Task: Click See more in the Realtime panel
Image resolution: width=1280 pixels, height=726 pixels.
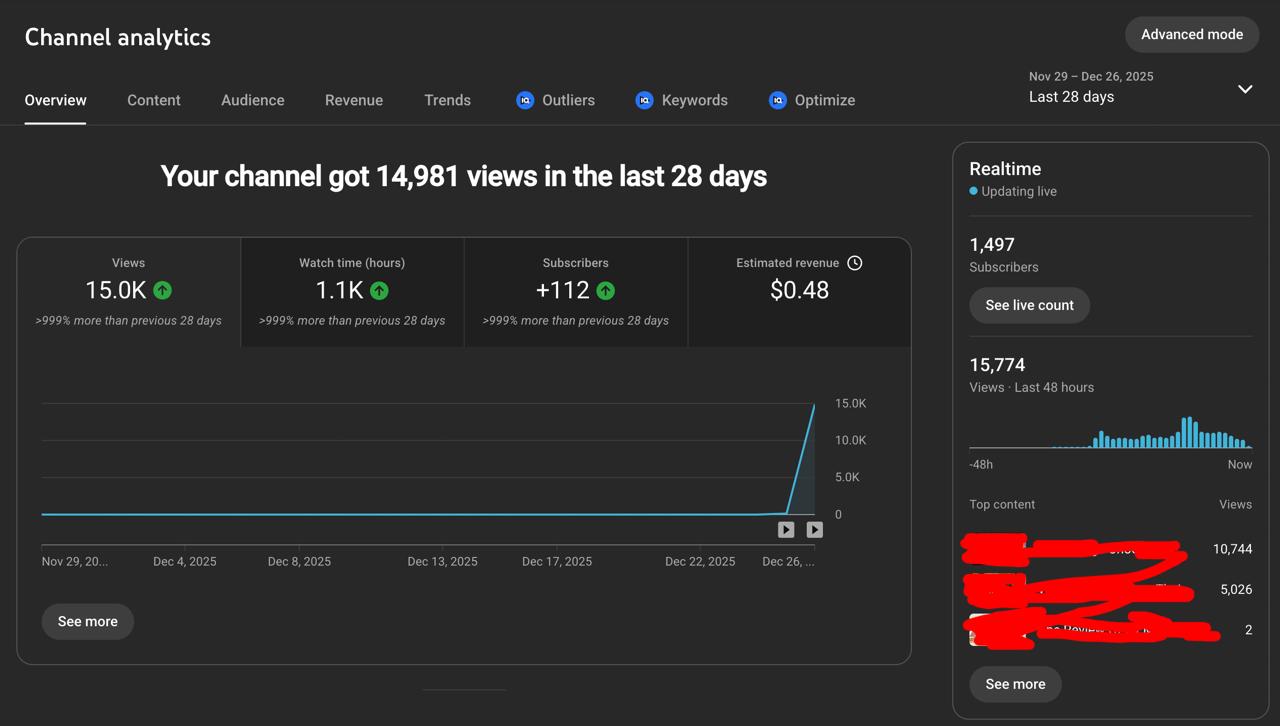Action: (1015, 684)
